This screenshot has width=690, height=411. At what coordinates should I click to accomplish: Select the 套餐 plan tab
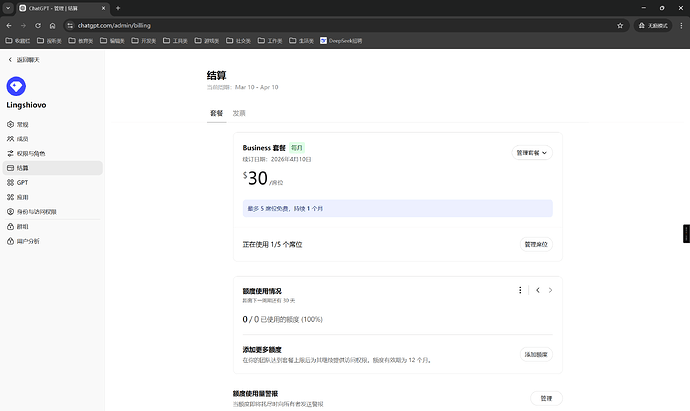217,113
